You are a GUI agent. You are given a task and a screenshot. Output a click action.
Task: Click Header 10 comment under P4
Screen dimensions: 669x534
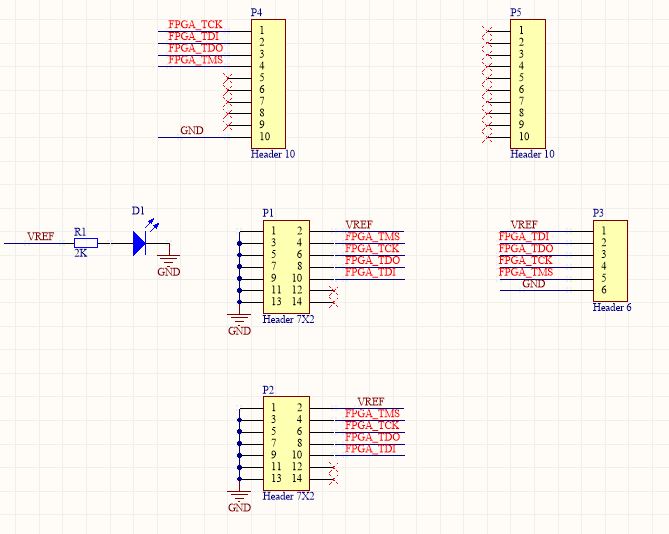point(273,154)
